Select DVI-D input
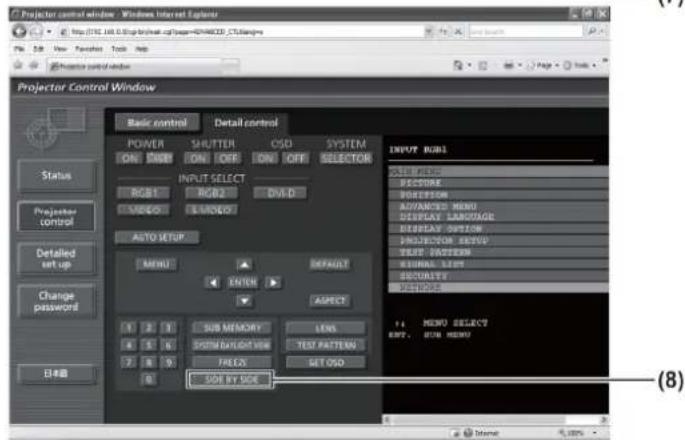The image size is (685, 440). [280, 193]
